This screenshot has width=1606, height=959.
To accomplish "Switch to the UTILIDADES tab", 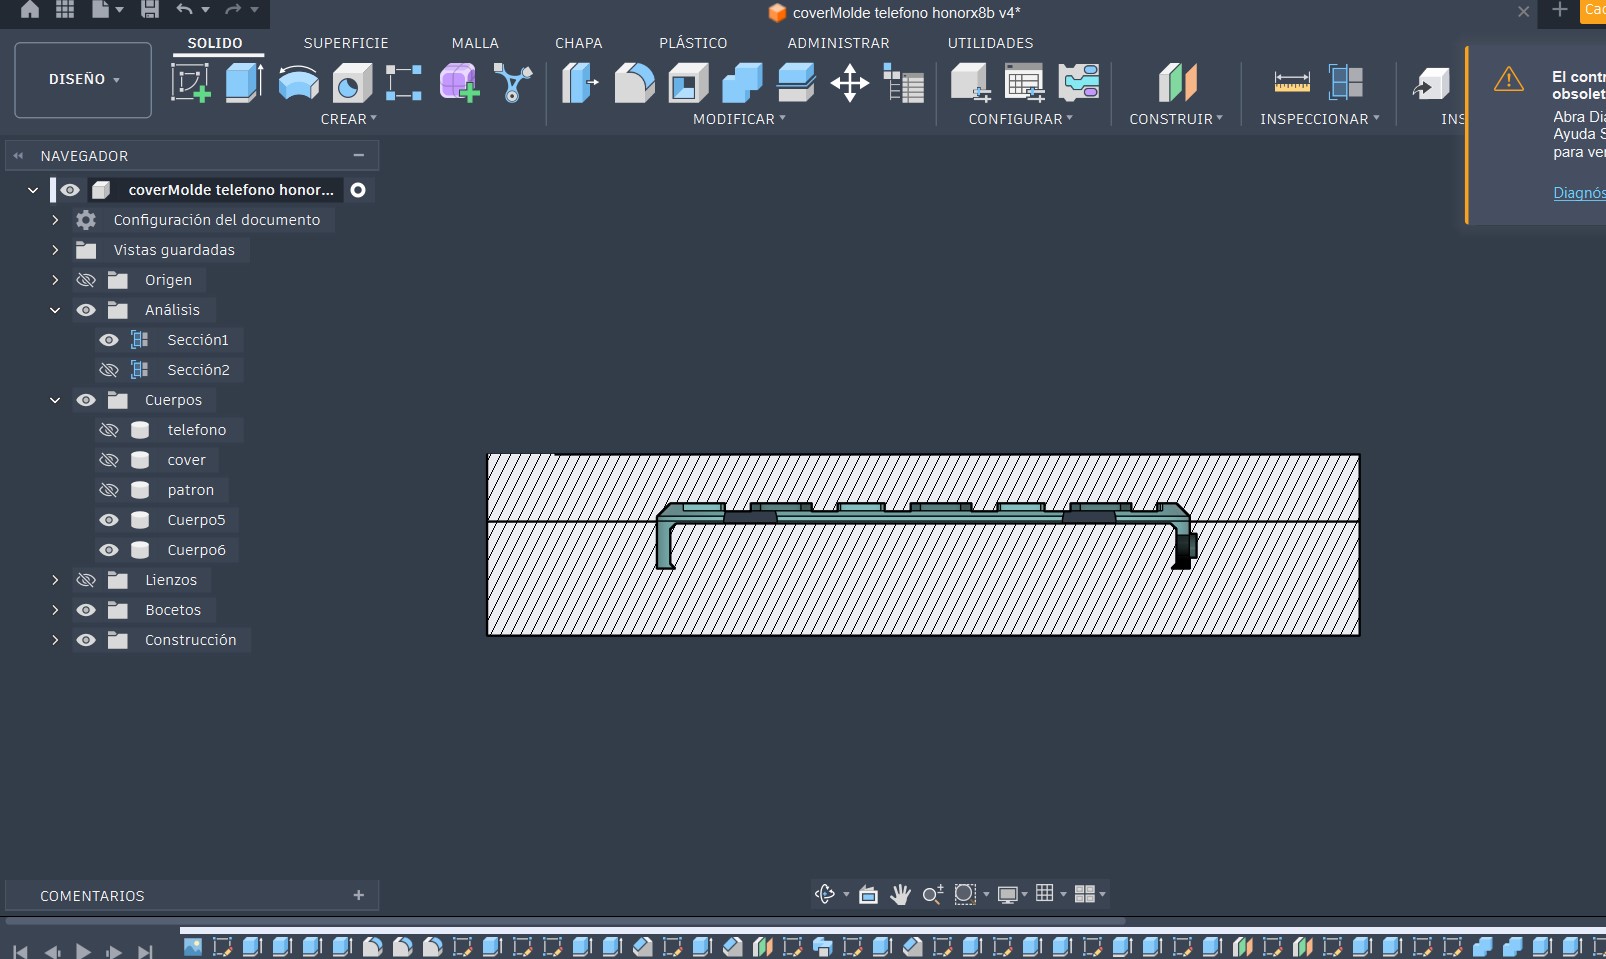I will point(990,43).
